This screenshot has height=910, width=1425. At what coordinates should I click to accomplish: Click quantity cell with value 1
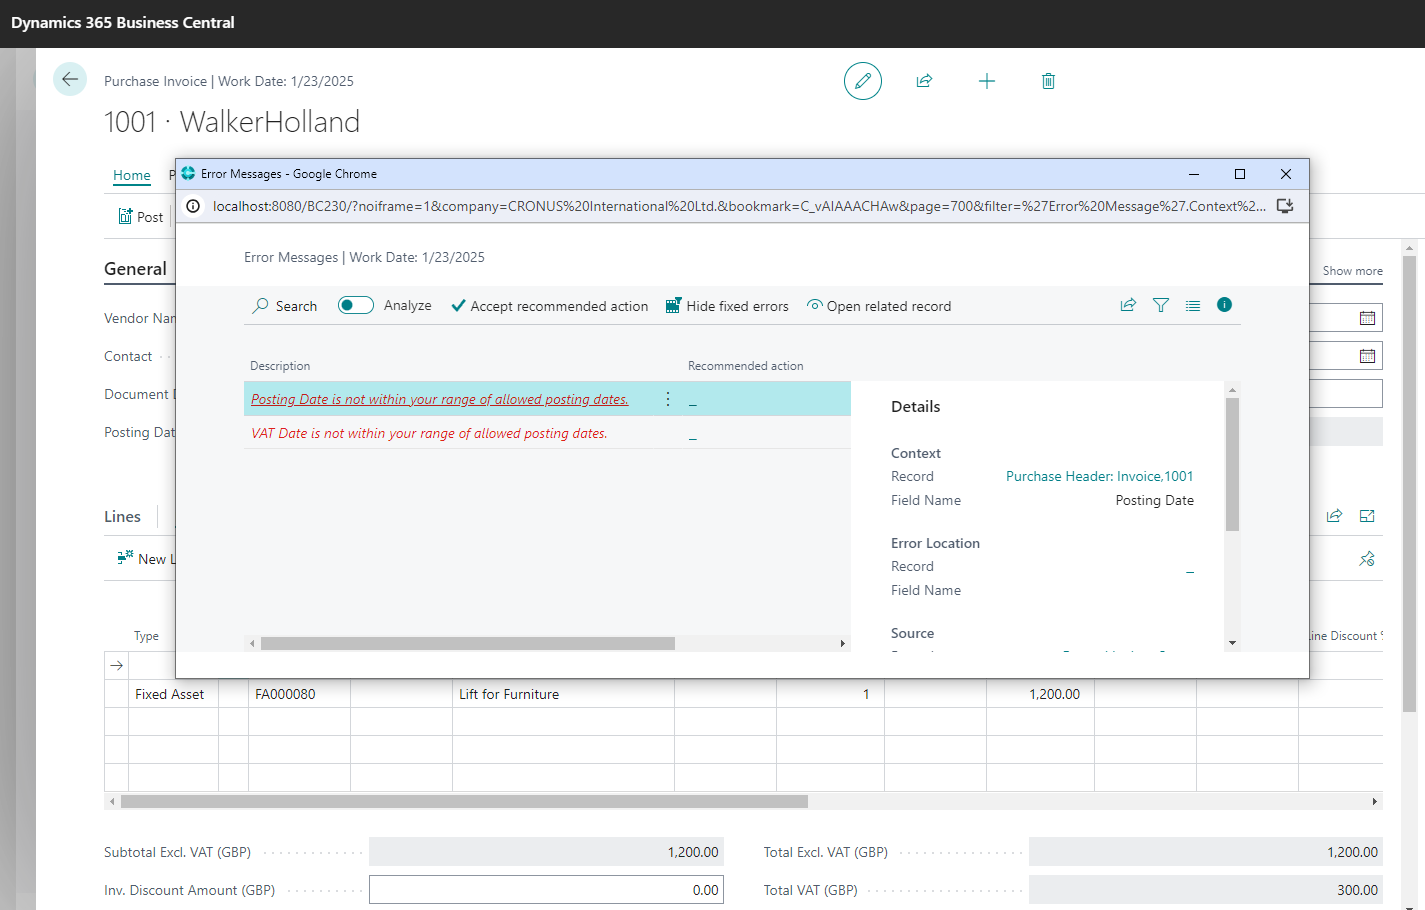coord(830,694)
